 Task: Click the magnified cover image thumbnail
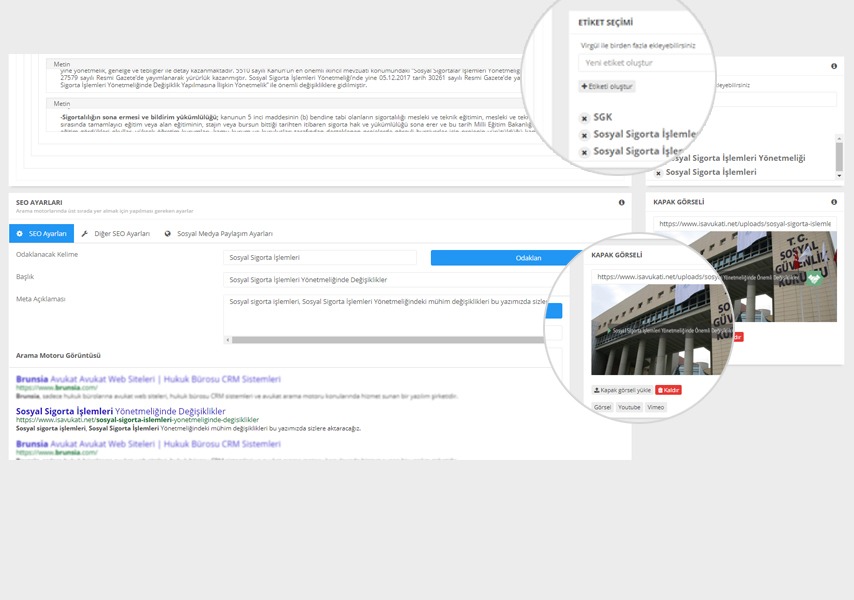click(662, 329)
